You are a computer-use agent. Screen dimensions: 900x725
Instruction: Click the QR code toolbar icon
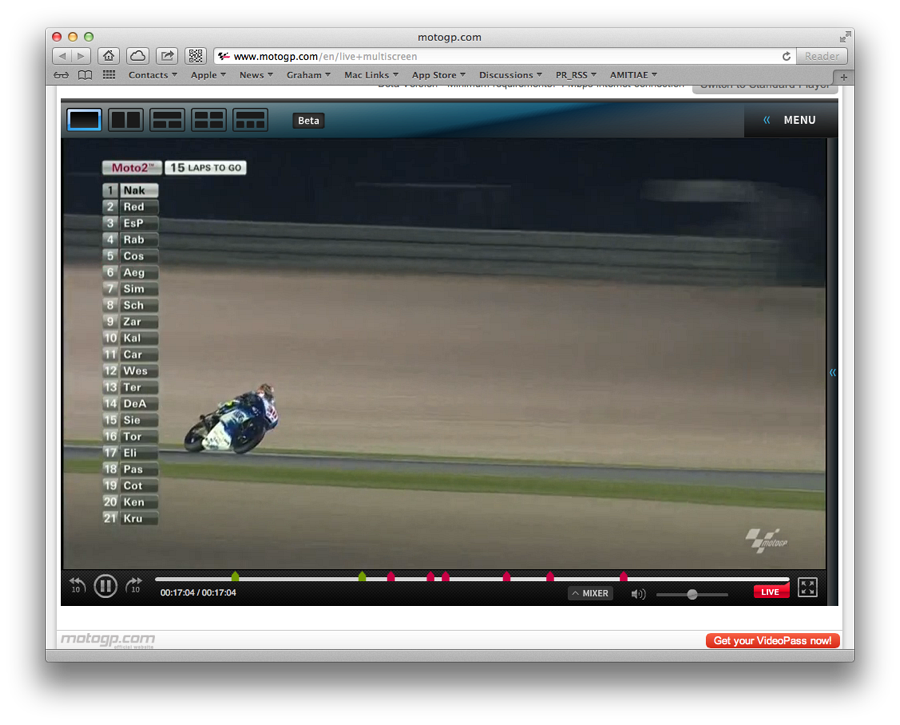[x=196, y=56]
